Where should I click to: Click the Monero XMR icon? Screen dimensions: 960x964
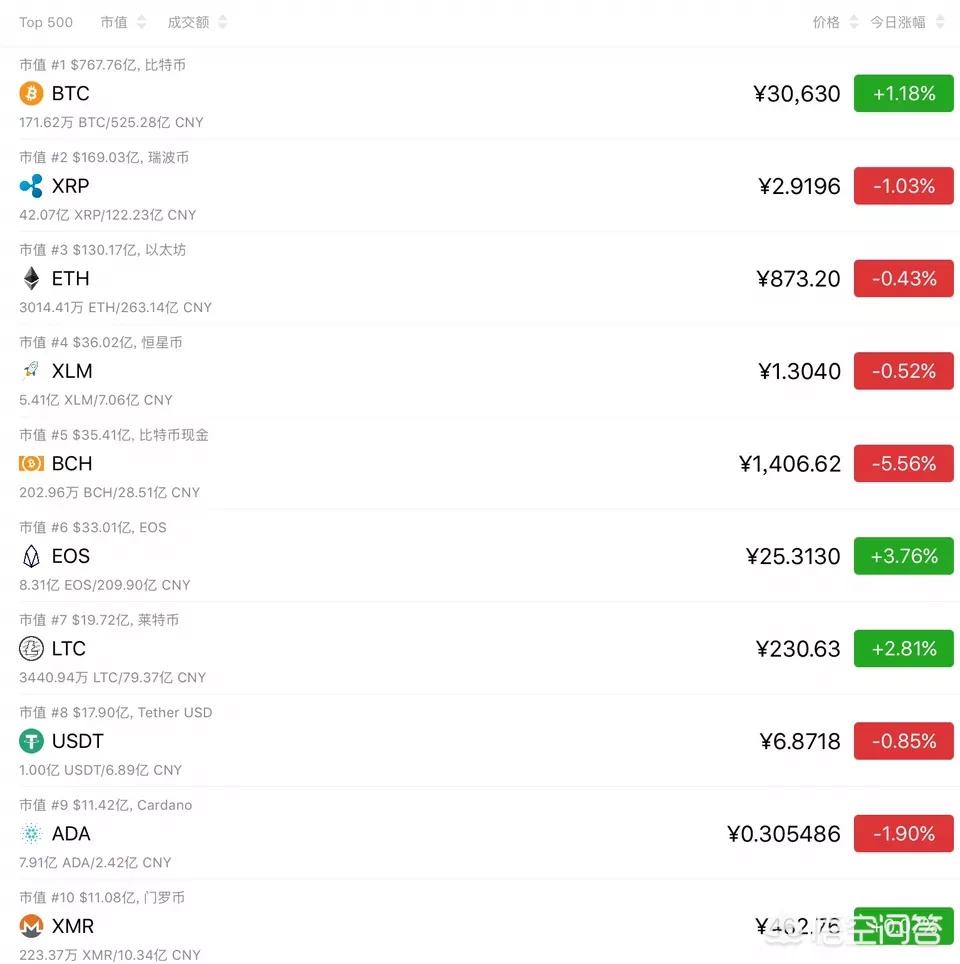31,926
